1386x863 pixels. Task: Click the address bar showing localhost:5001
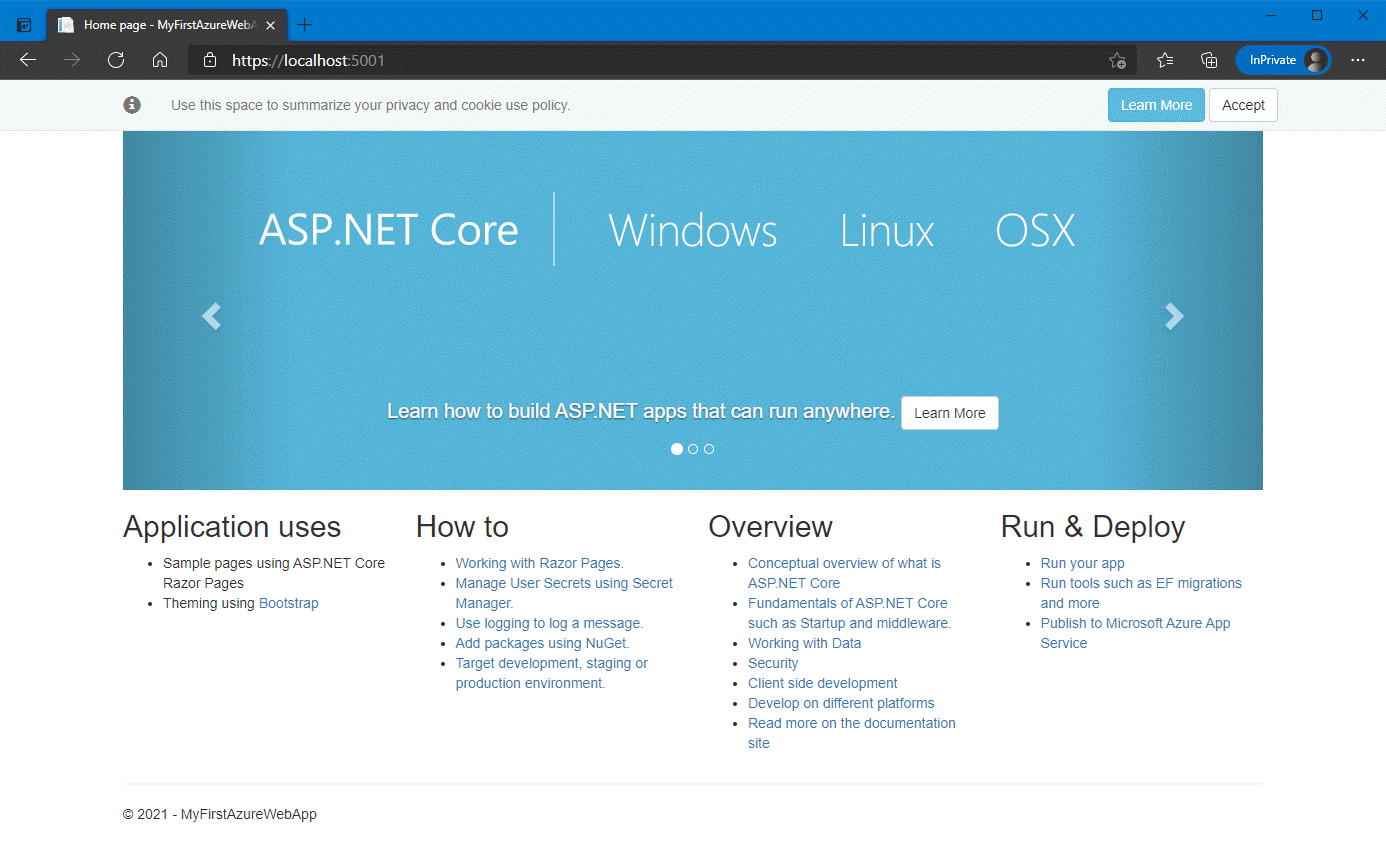coord(661,60)
